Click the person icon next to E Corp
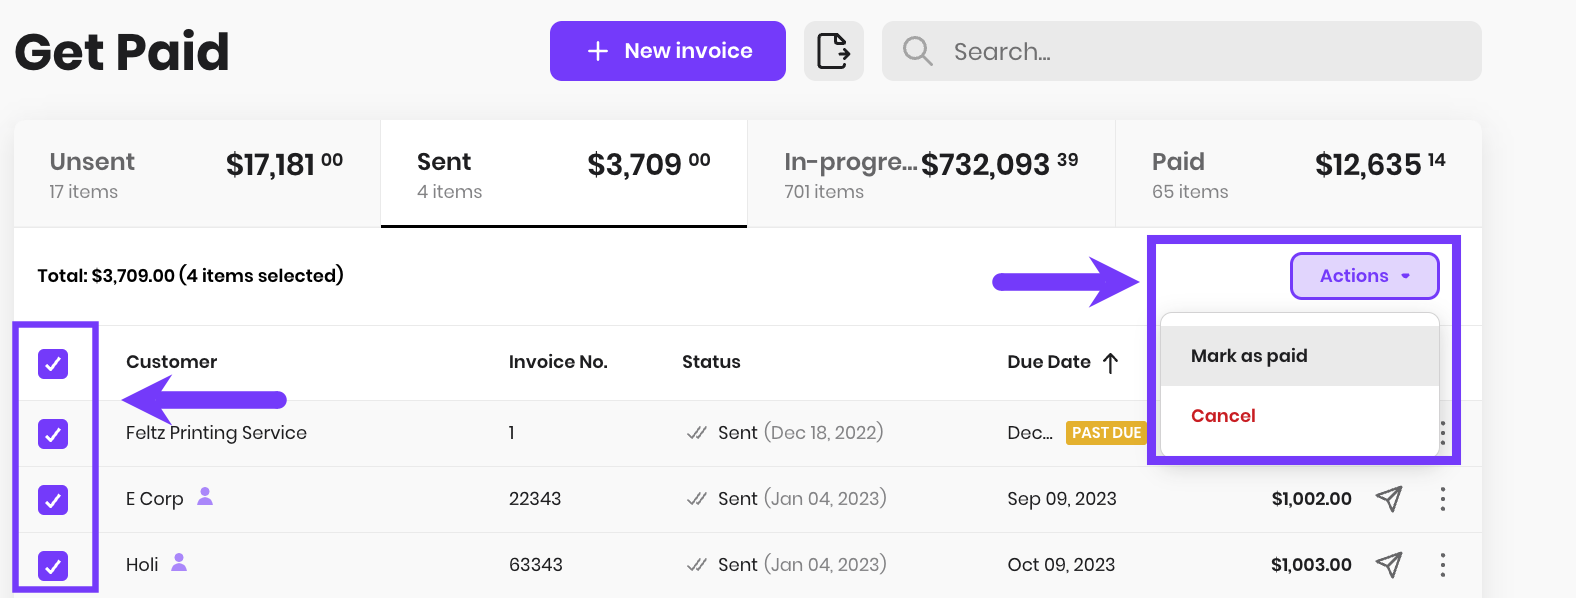The height and width of the screenshot is (598, 1576). [x=205, y=496]
